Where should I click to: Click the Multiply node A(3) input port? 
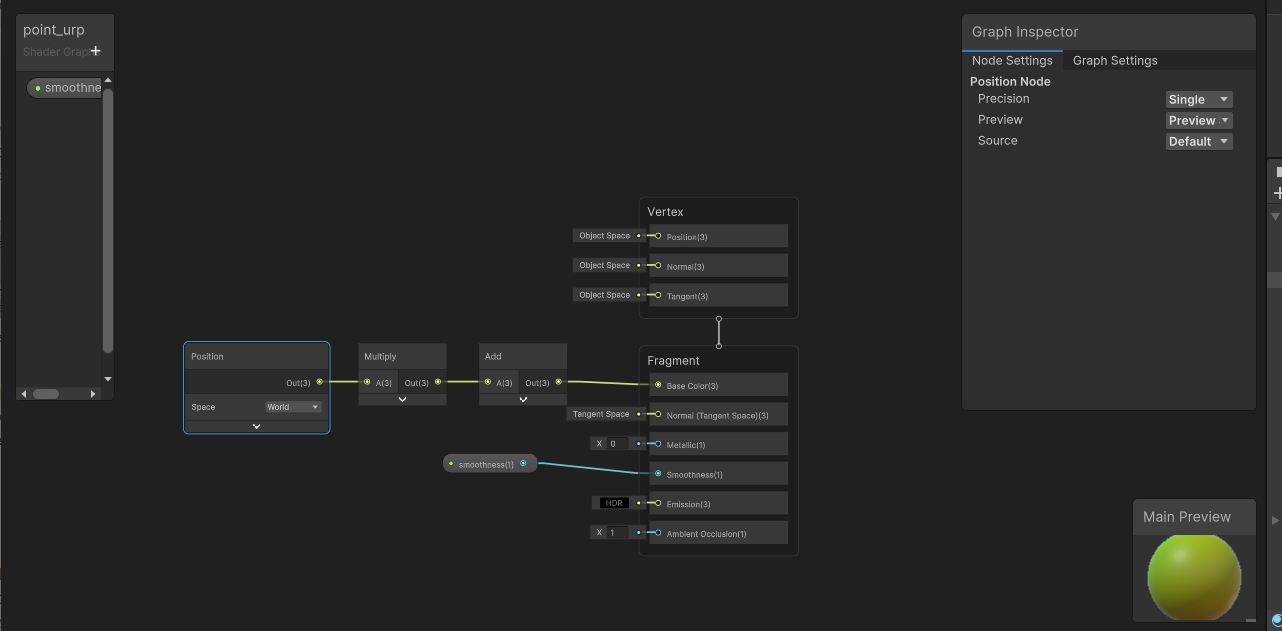[367, 382]
